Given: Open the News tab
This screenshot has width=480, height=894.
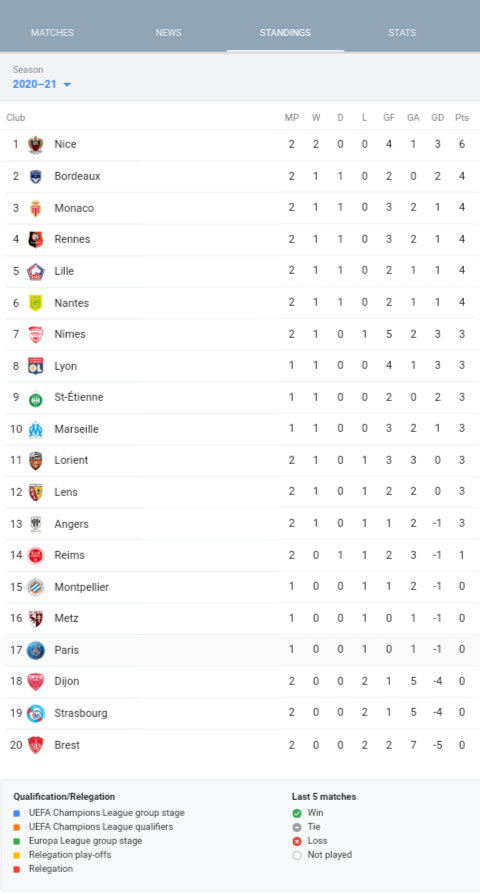Looking at the screenshot, I should pos(169,32).
